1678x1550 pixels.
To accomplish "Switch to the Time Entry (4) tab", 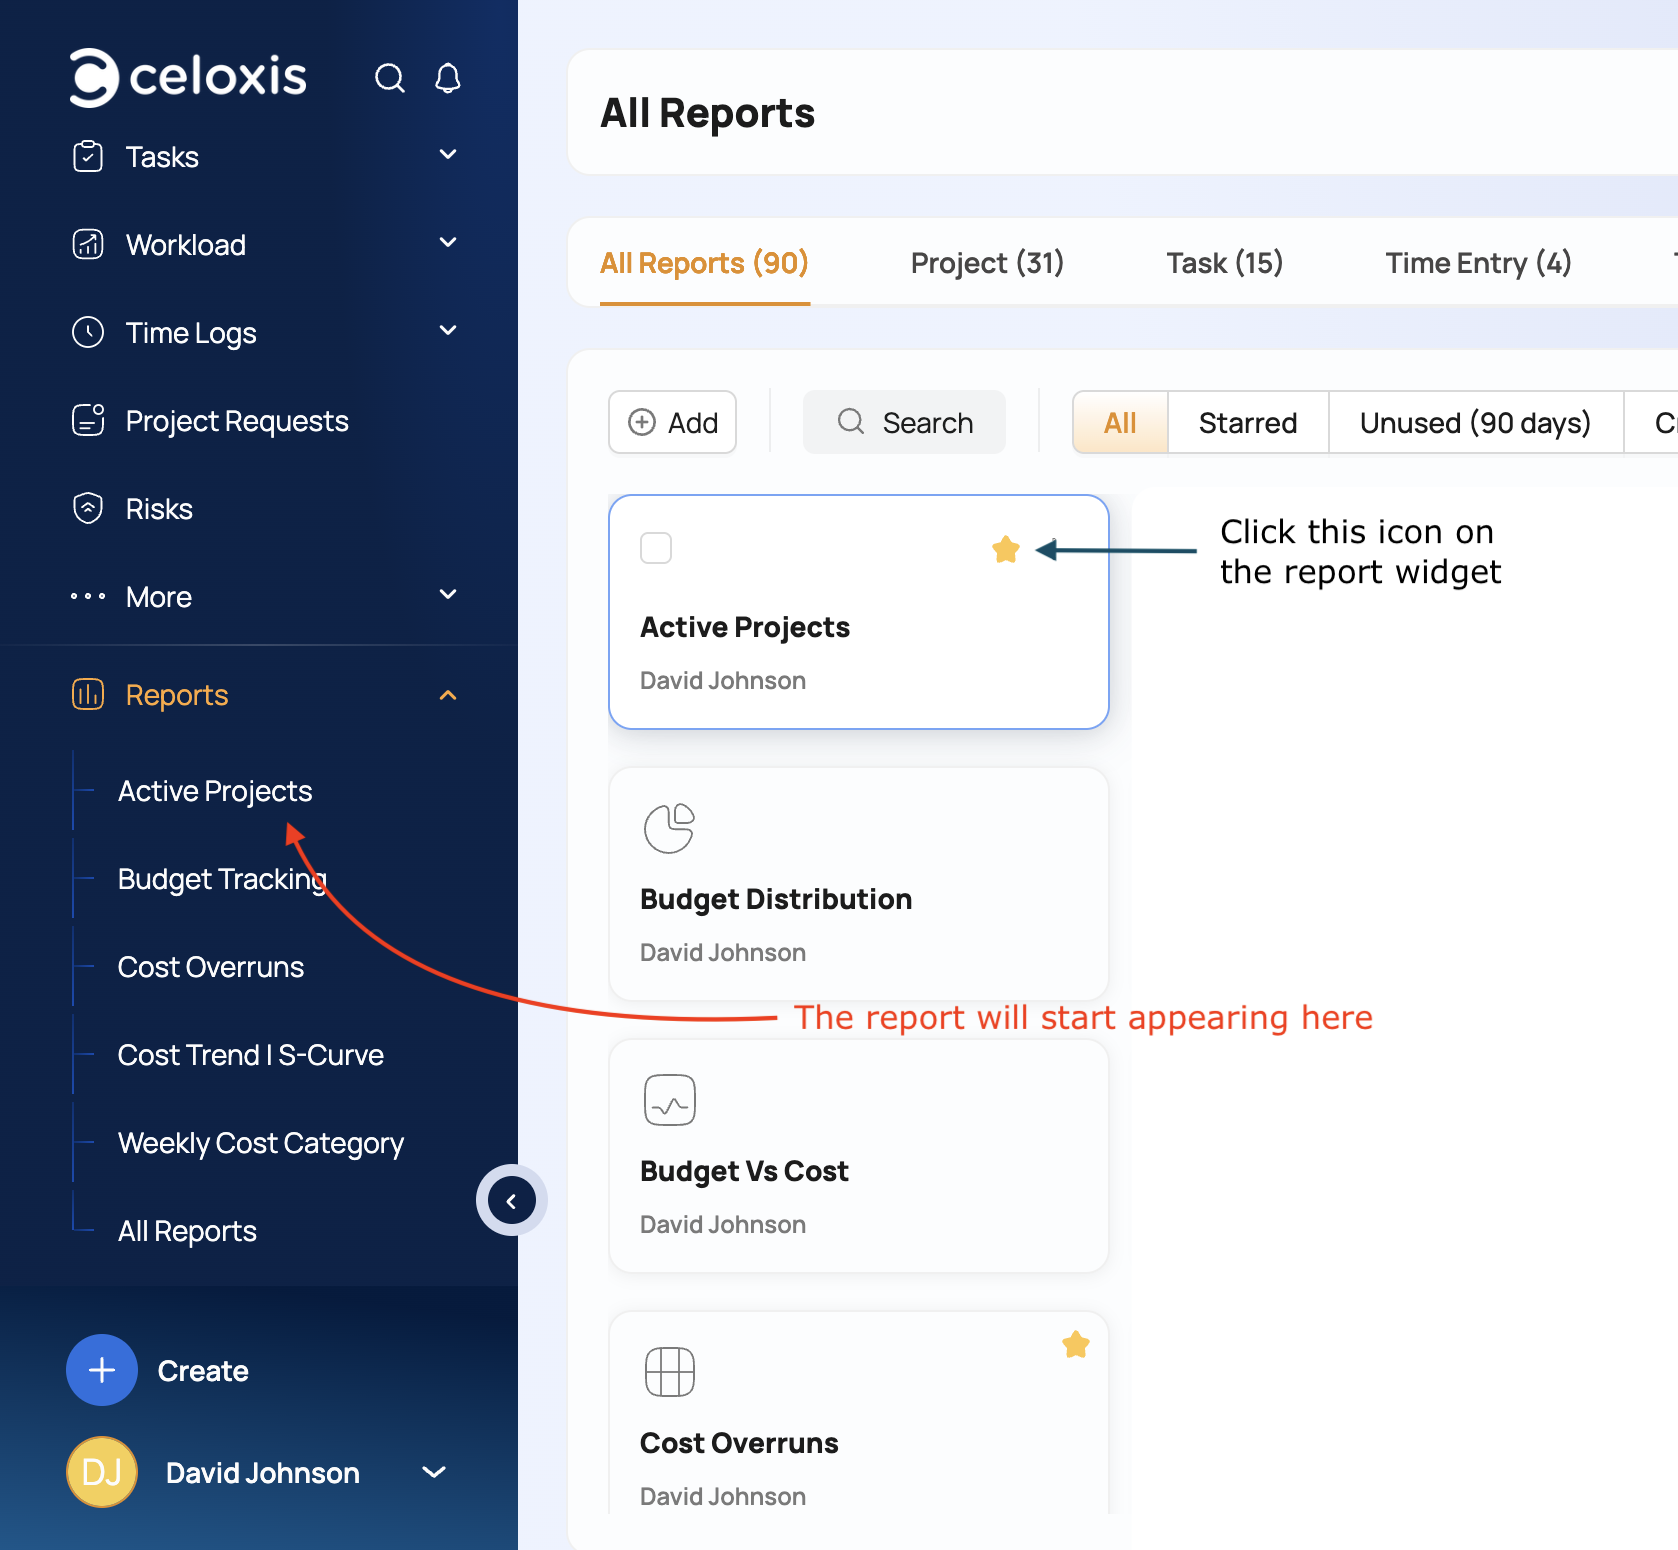I will click(x=1477, y=263).
